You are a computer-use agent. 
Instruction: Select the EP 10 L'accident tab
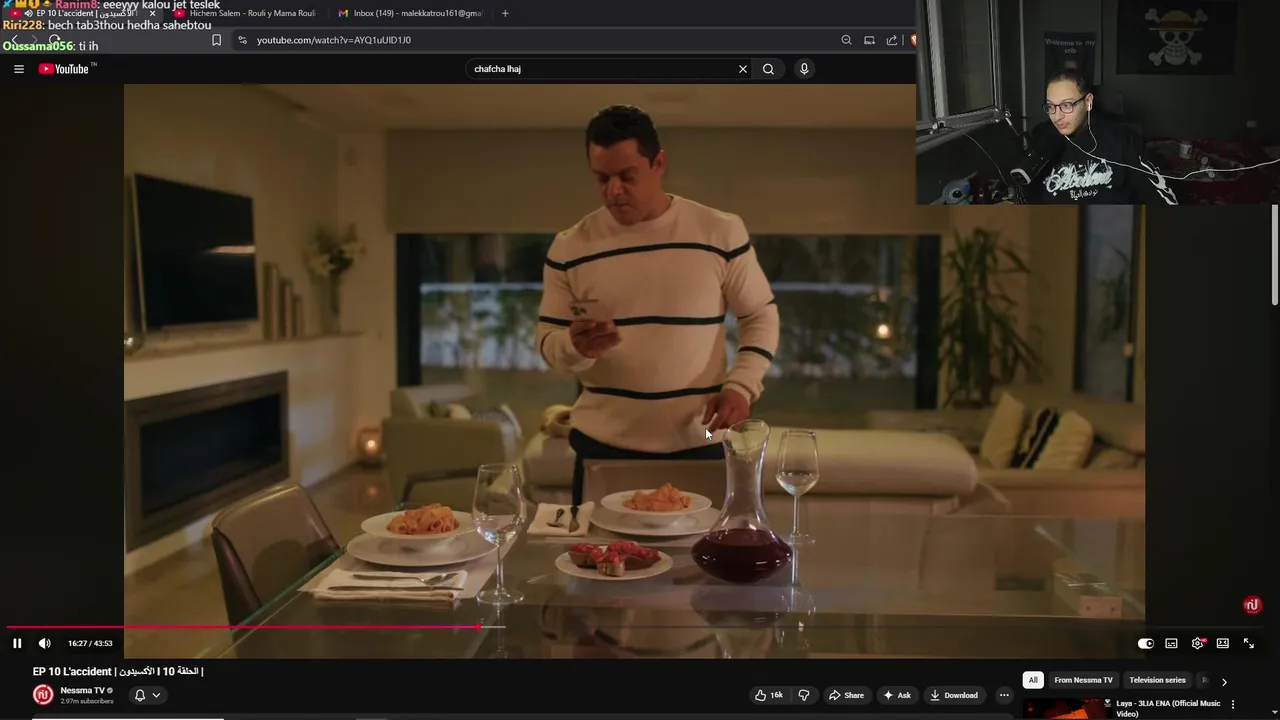pyautogui.click(x=82, y=13)
